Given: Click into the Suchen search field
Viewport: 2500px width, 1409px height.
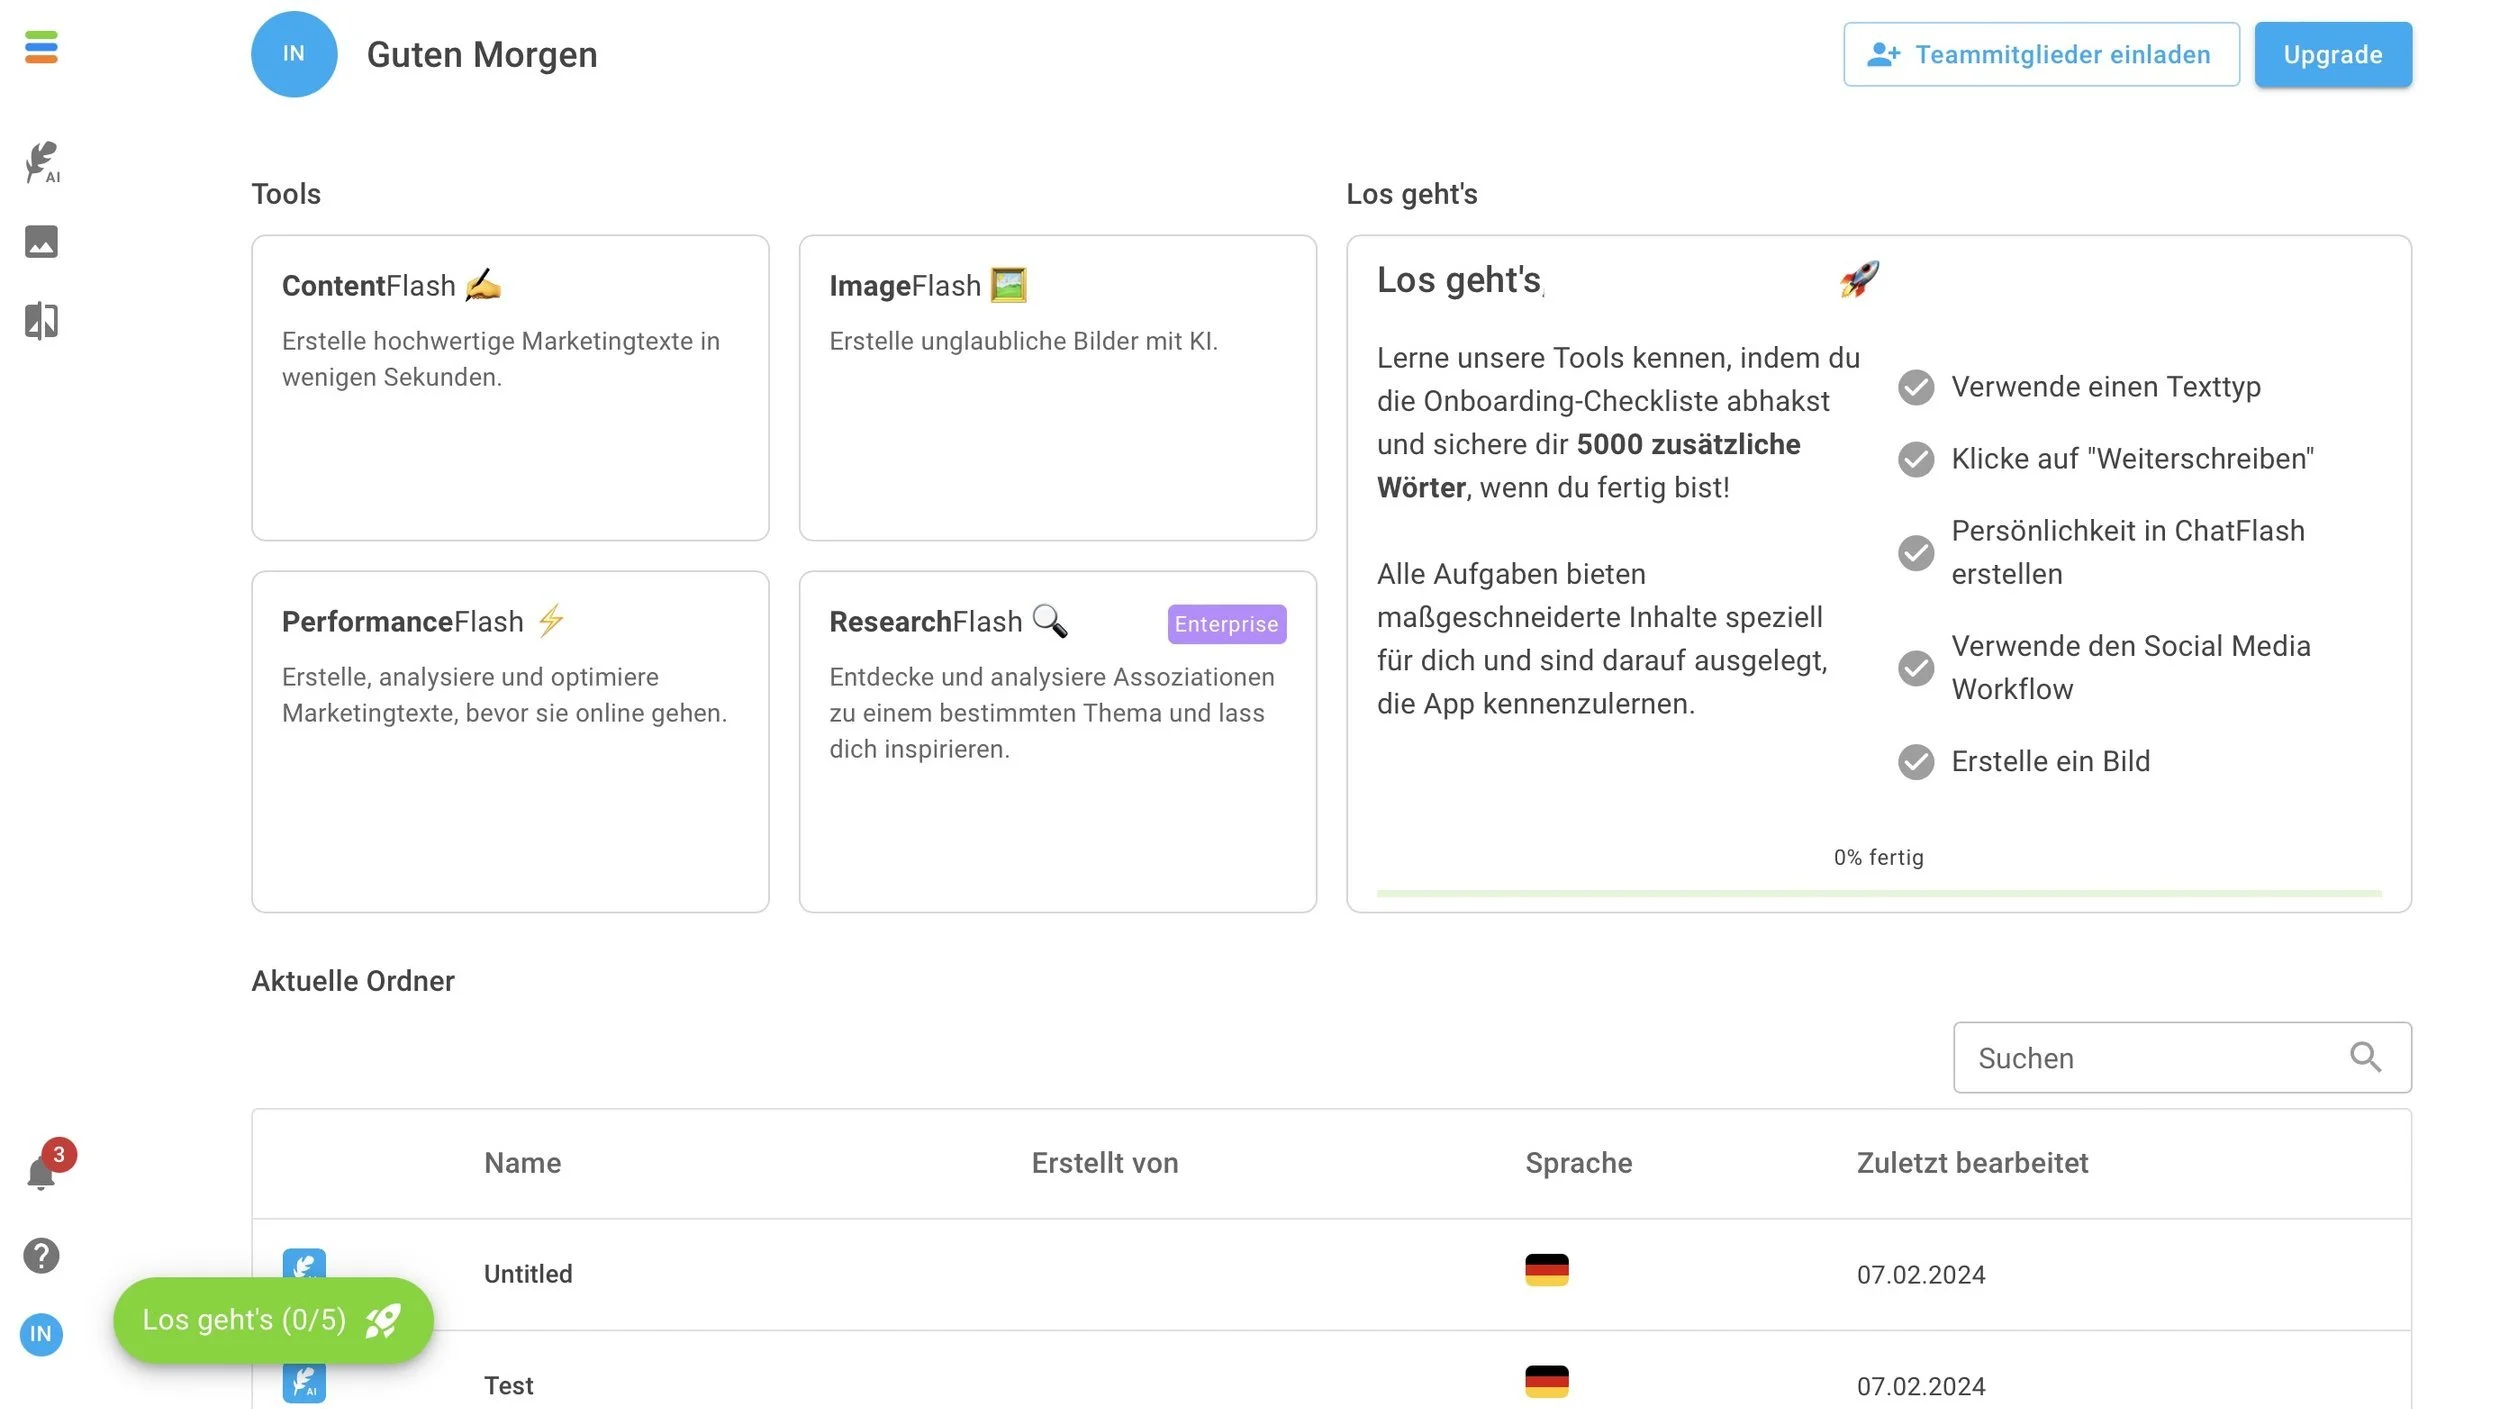Looking at the screenshot, I should coord(2182,1057).
